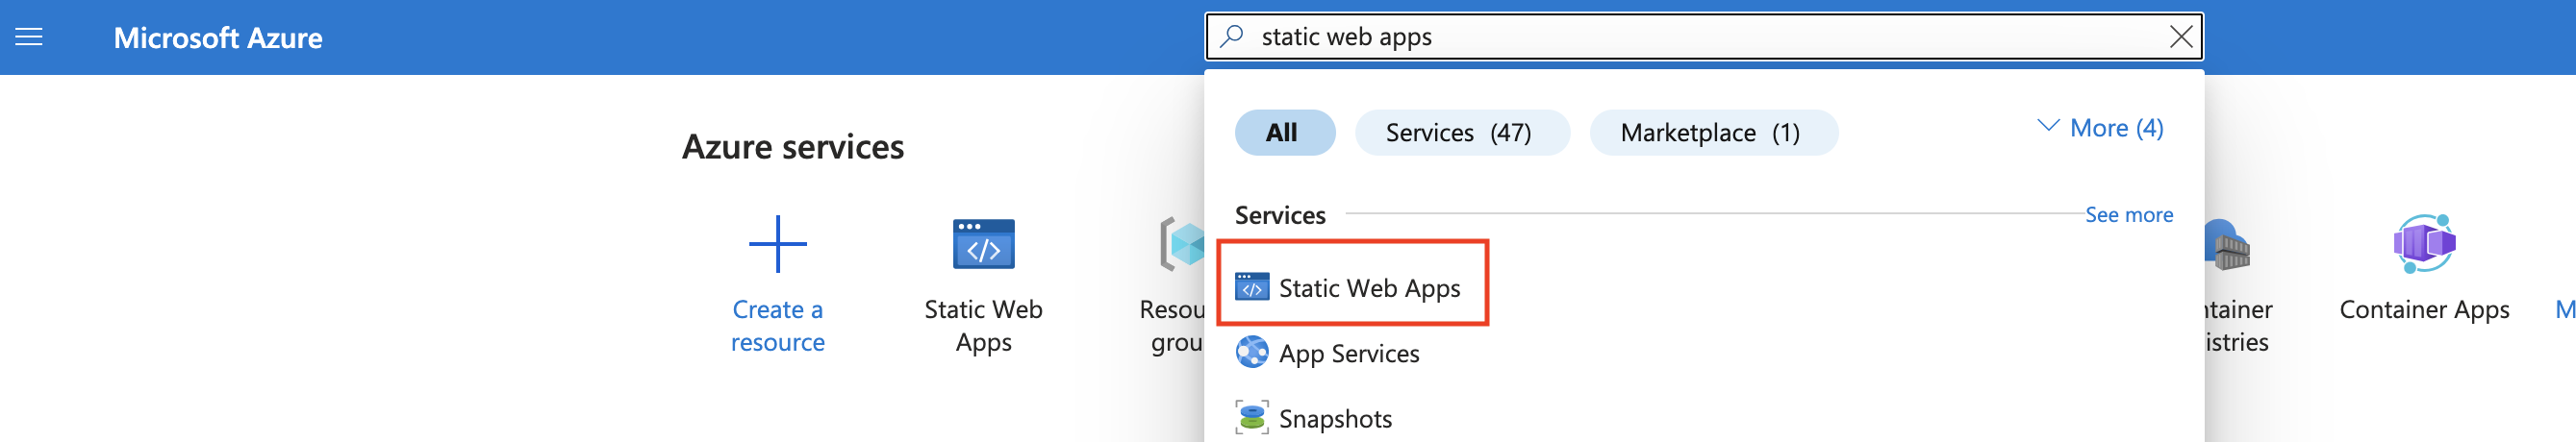Image resolution: width=2576 pixels, height=442 pixels.
Task: Click the Container Apps label
Action: tap(2423, 310)
